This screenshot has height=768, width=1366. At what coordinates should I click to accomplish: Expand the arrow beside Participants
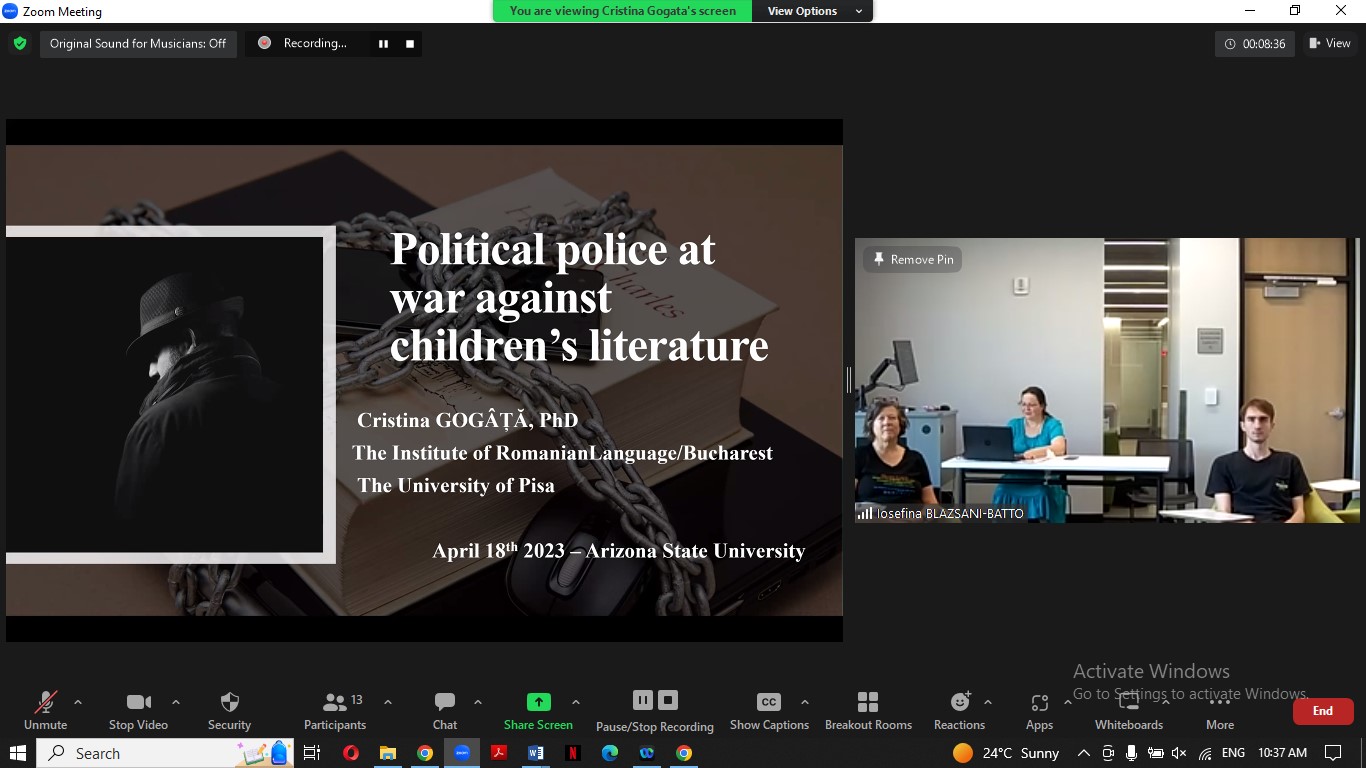pyautogui.click(x=388, y=702)
